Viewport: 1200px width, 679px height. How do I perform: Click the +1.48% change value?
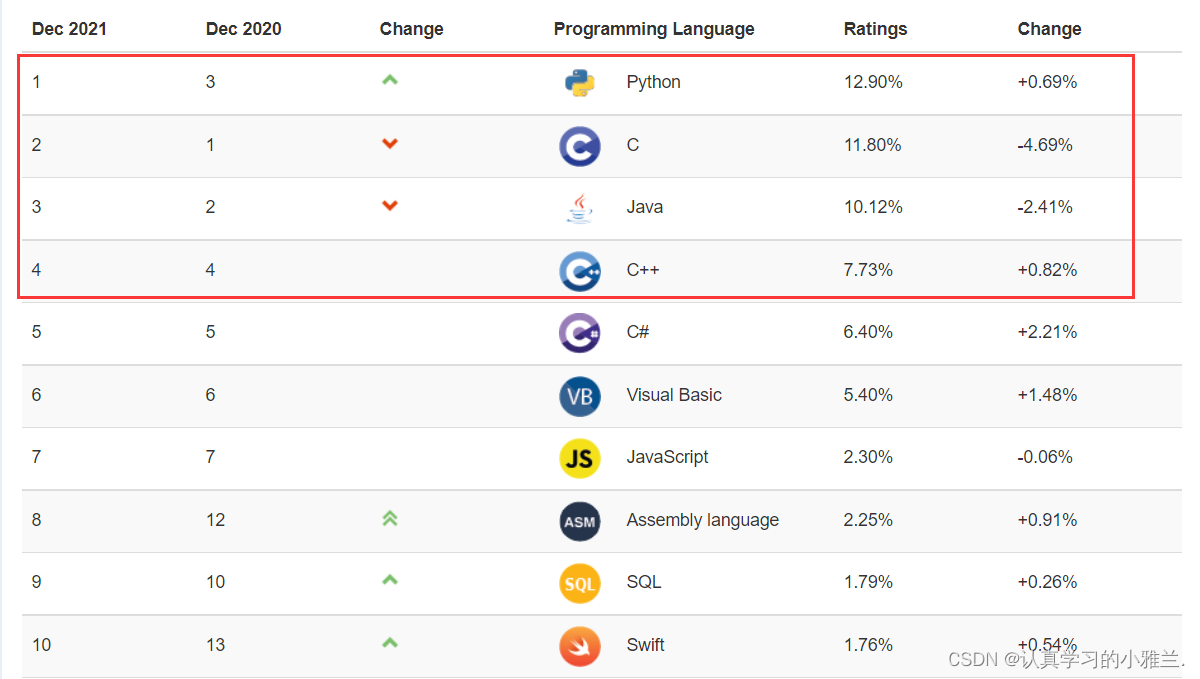tap(1047, 395)
